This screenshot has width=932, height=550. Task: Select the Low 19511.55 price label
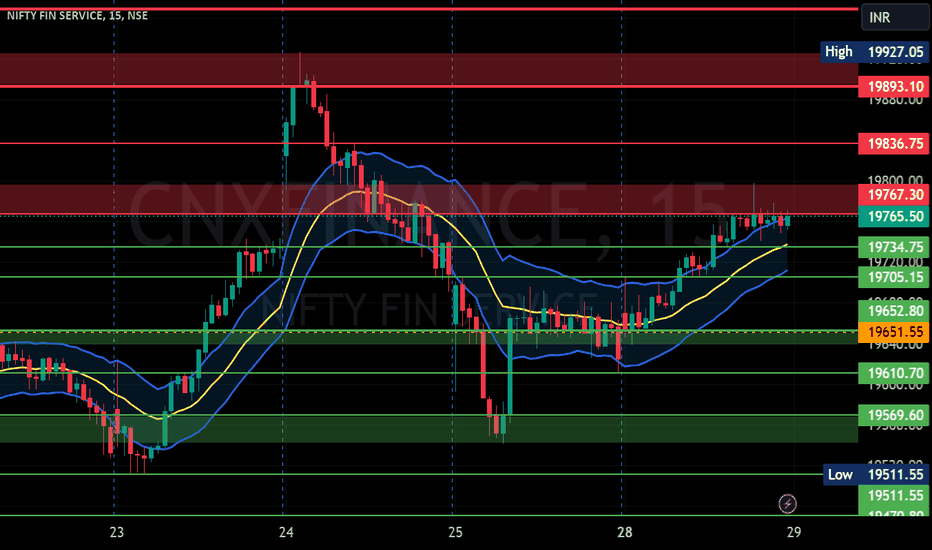pyautogui.click(x=876, y=474)
